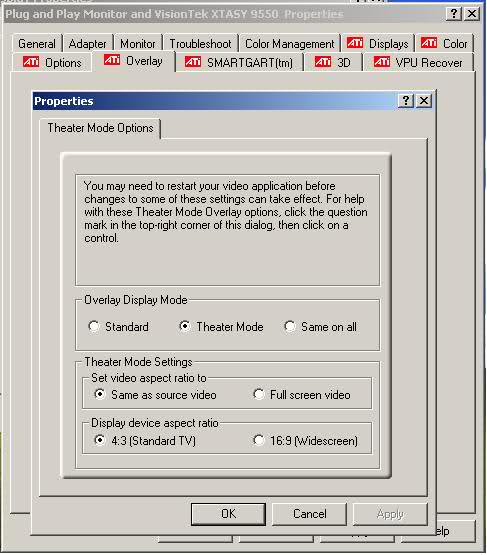Switch to the ATI Options tab

pos(52,63)
